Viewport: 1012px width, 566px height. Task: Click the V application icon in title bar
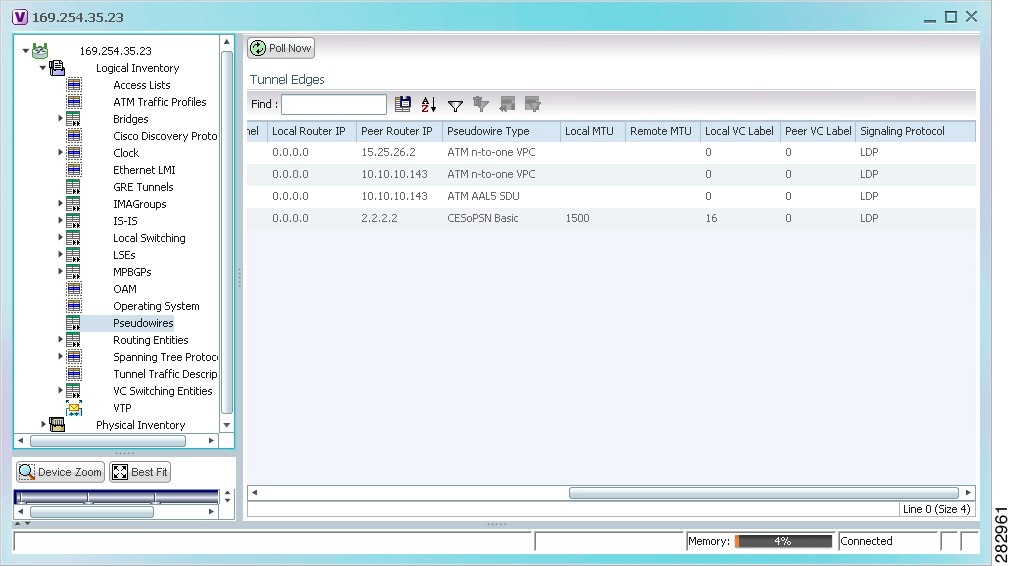point(20,17)
